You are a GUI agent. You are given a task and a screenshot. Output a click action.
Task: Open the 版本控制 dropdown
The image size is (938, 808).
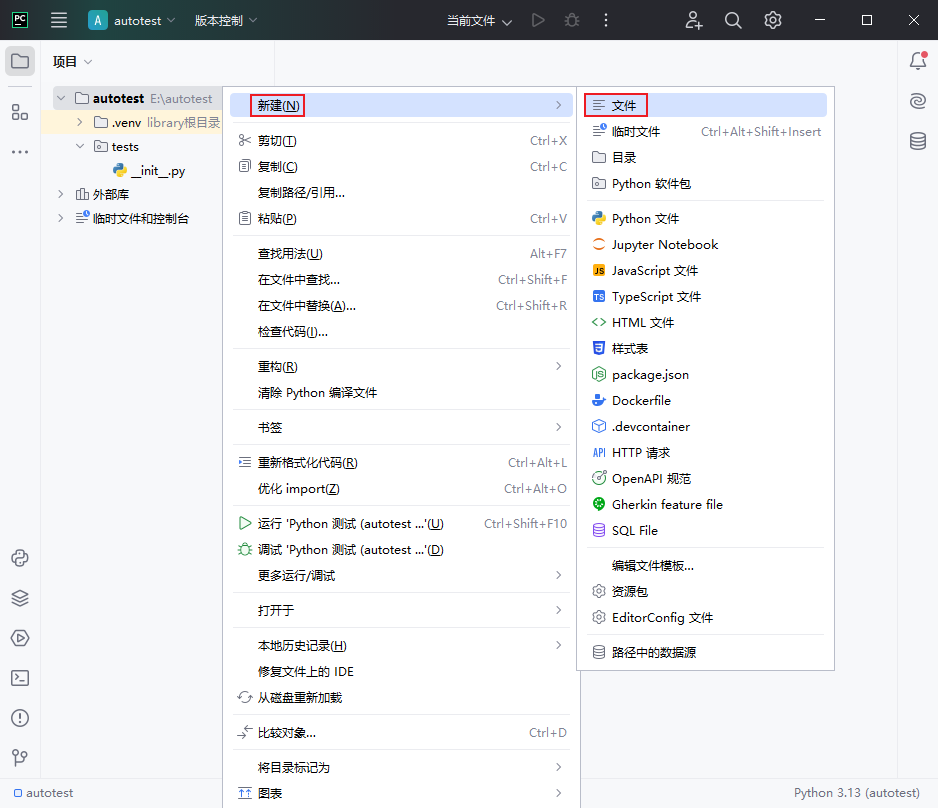click(x=225, y=20)
